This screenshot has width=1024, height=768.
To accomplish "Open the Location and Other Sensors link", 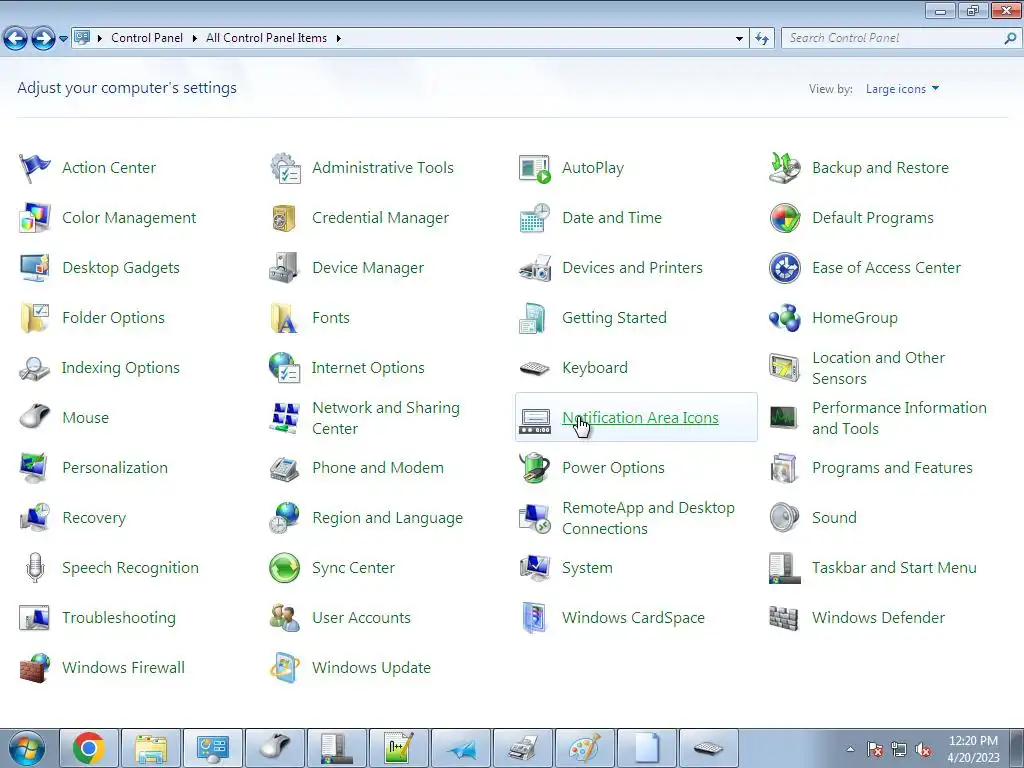I will [x=878, y=368].
